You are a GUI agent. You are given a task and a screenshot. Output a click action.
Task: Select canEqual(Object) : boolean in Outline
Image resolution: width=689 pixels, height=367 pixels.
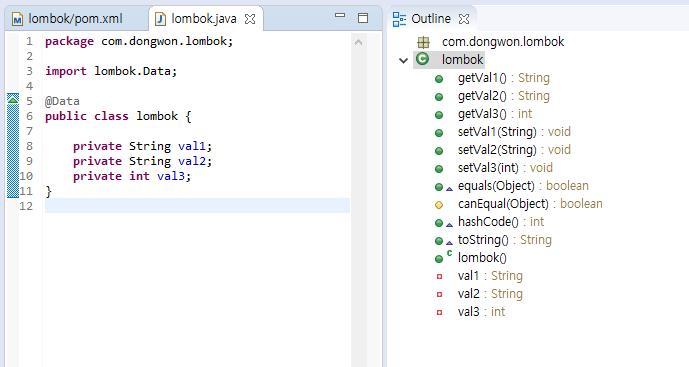coord(530,204)
